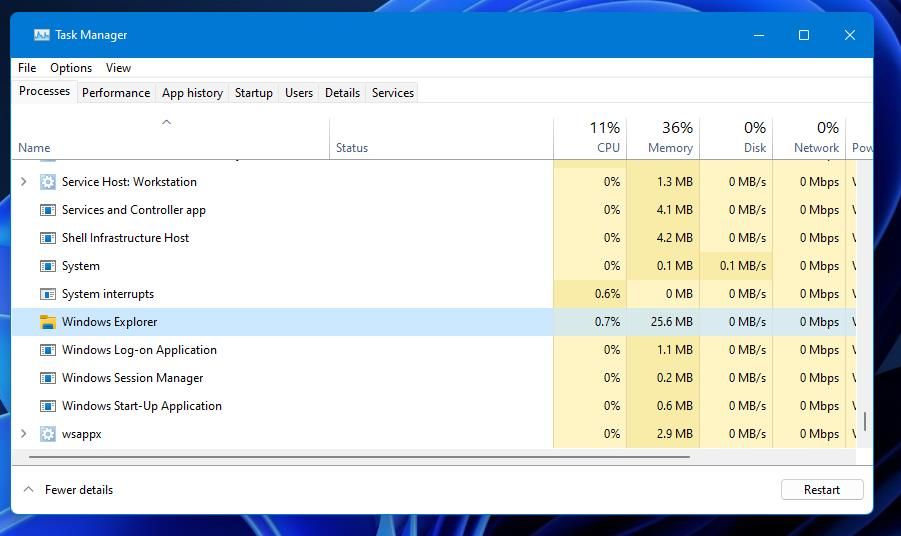This screenshot has height=536, width=901.
Task: Select the Processes tab
Action: [44, 91]
